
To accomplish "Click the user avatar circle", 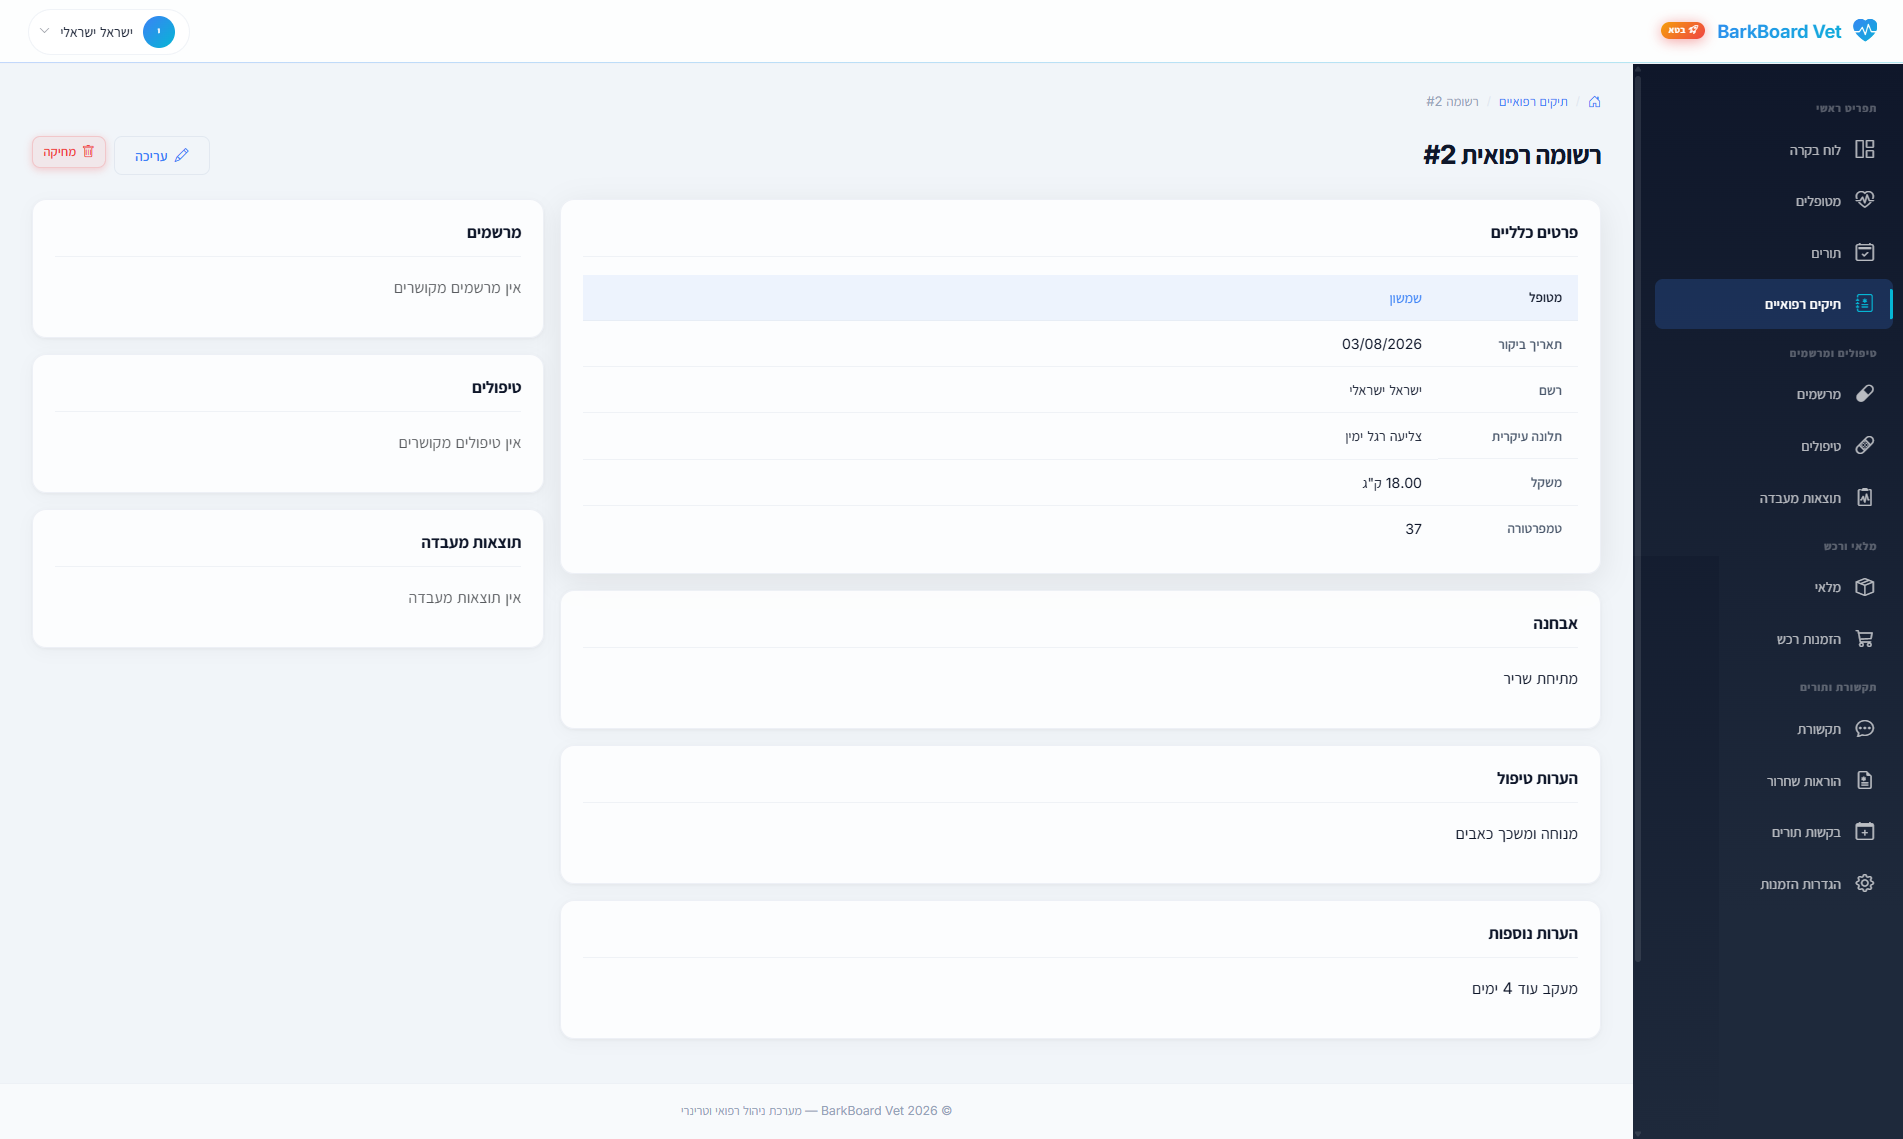I will click(x=159, y=32).
